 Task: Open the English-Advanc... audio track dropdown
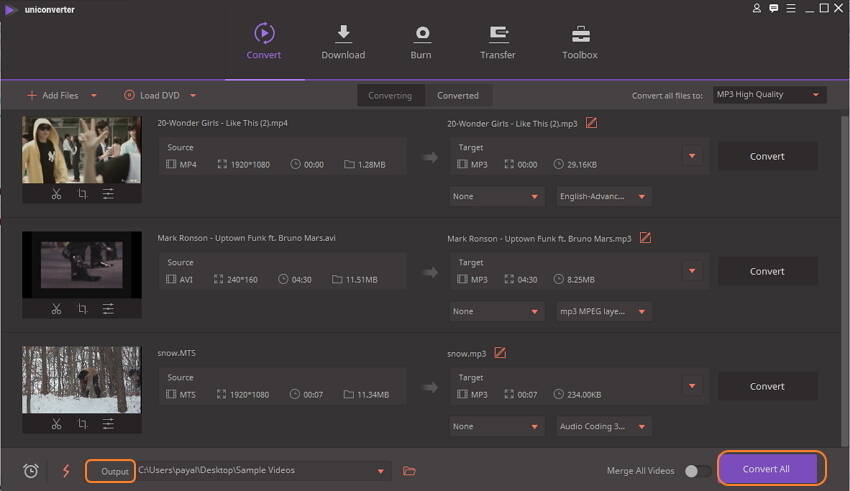603,196
